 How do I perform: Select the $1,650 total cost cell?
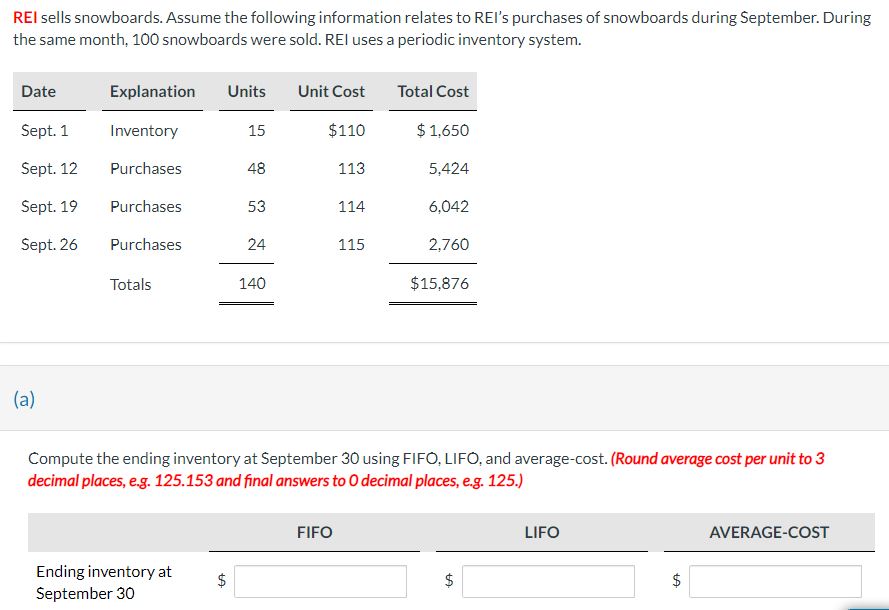click(x=443, y=130)
